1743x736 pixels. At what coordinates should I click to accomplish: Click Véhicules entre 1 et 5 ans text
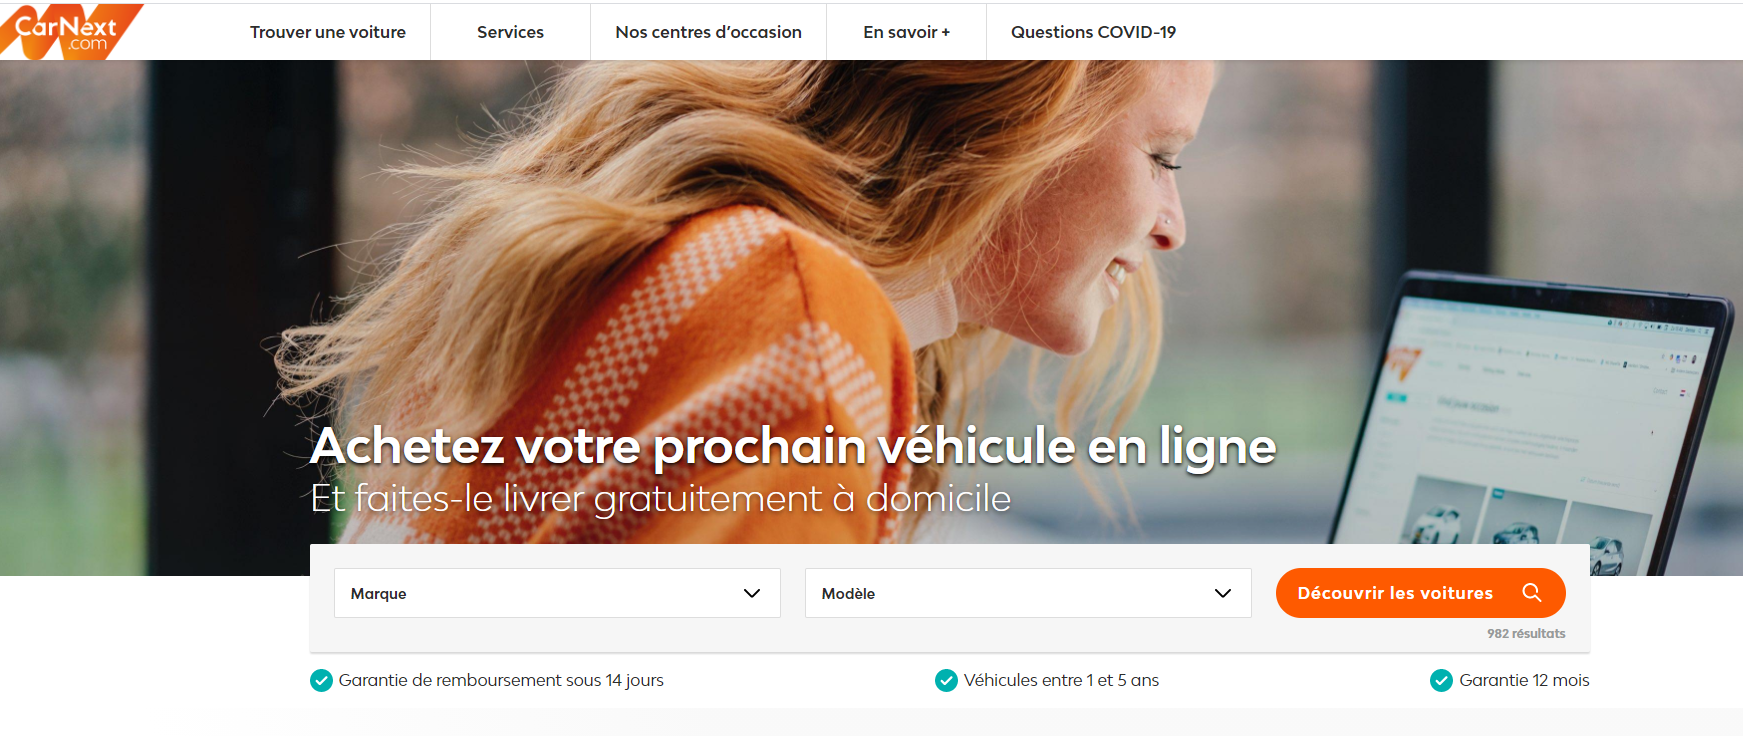1061,681
